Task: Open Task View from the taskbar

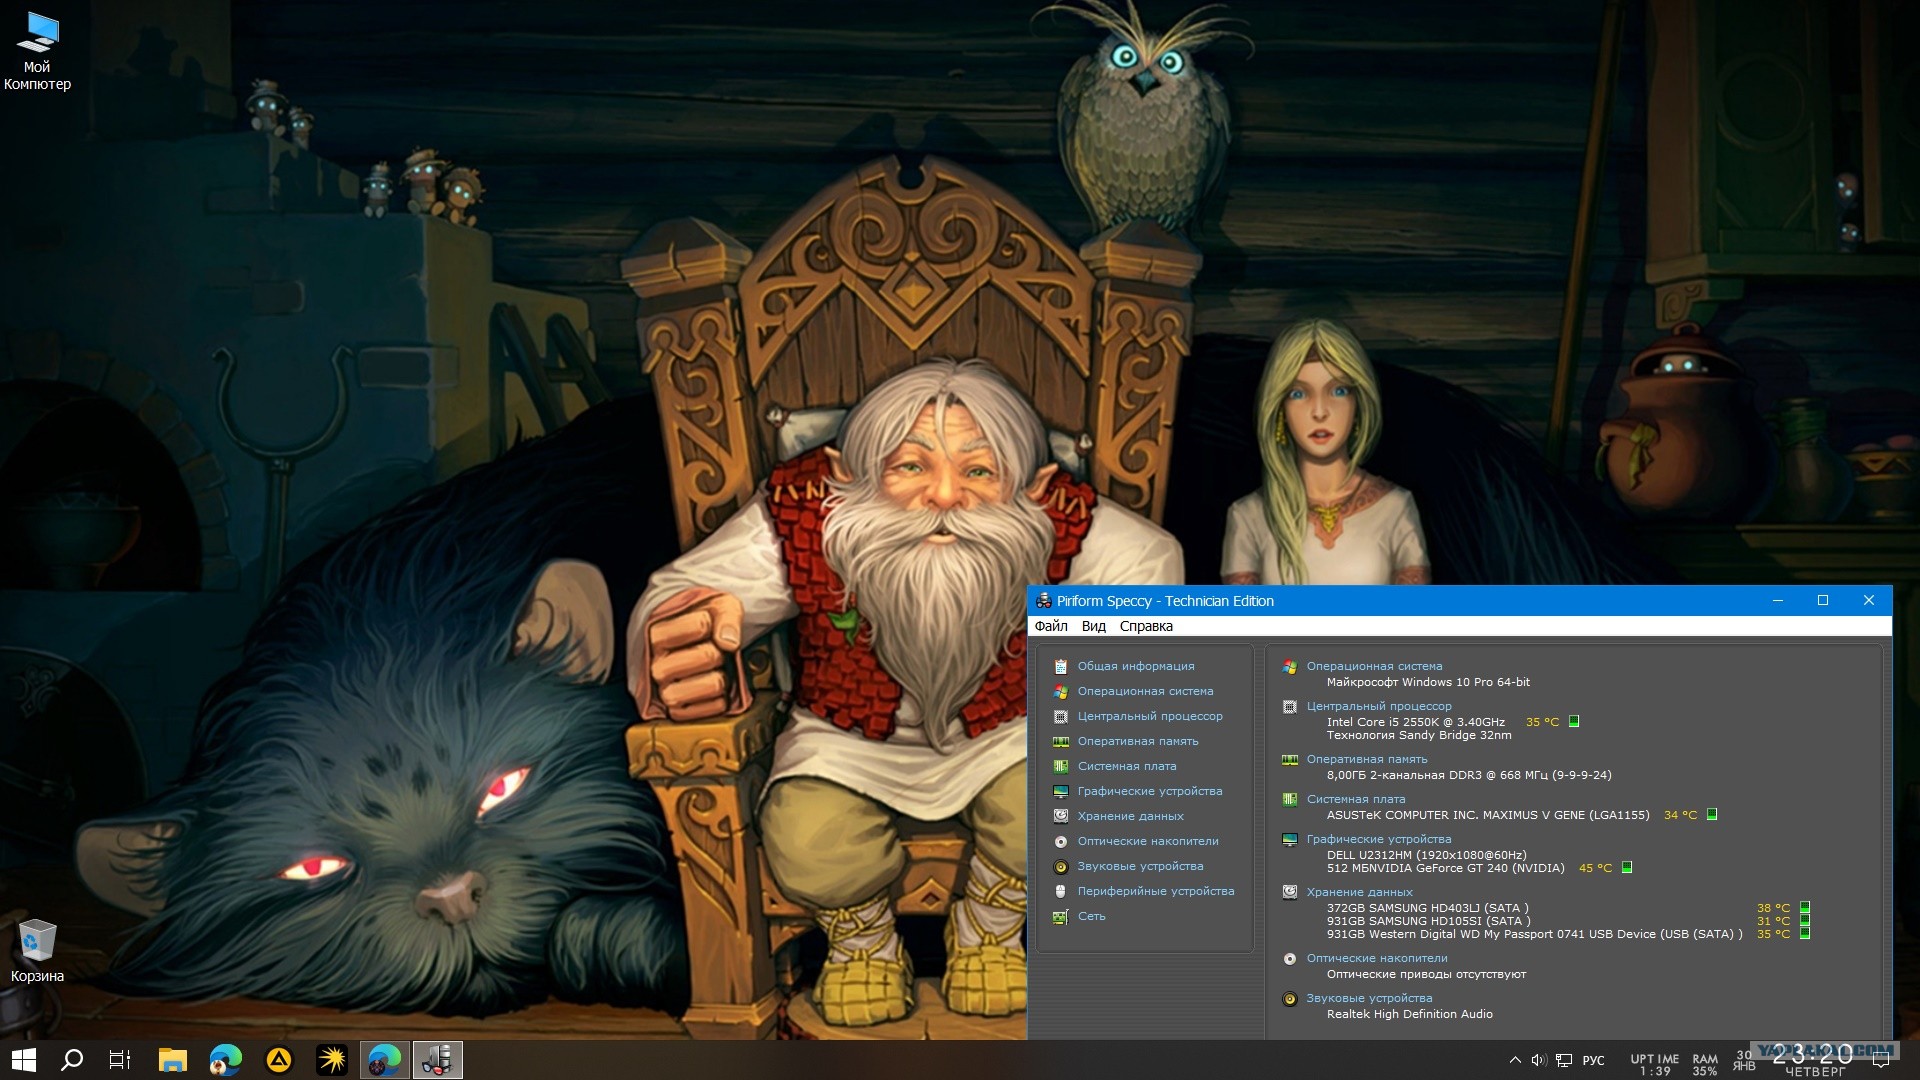Action: click(120, 1060)
